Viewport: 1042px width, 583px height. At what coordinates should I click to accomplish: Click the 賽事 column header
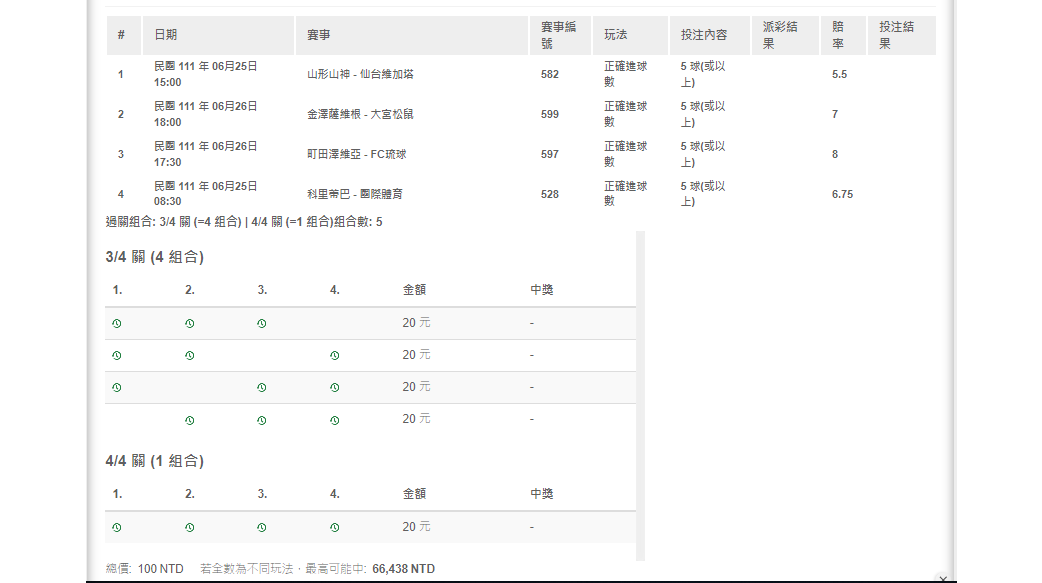(x=411, y=35)
